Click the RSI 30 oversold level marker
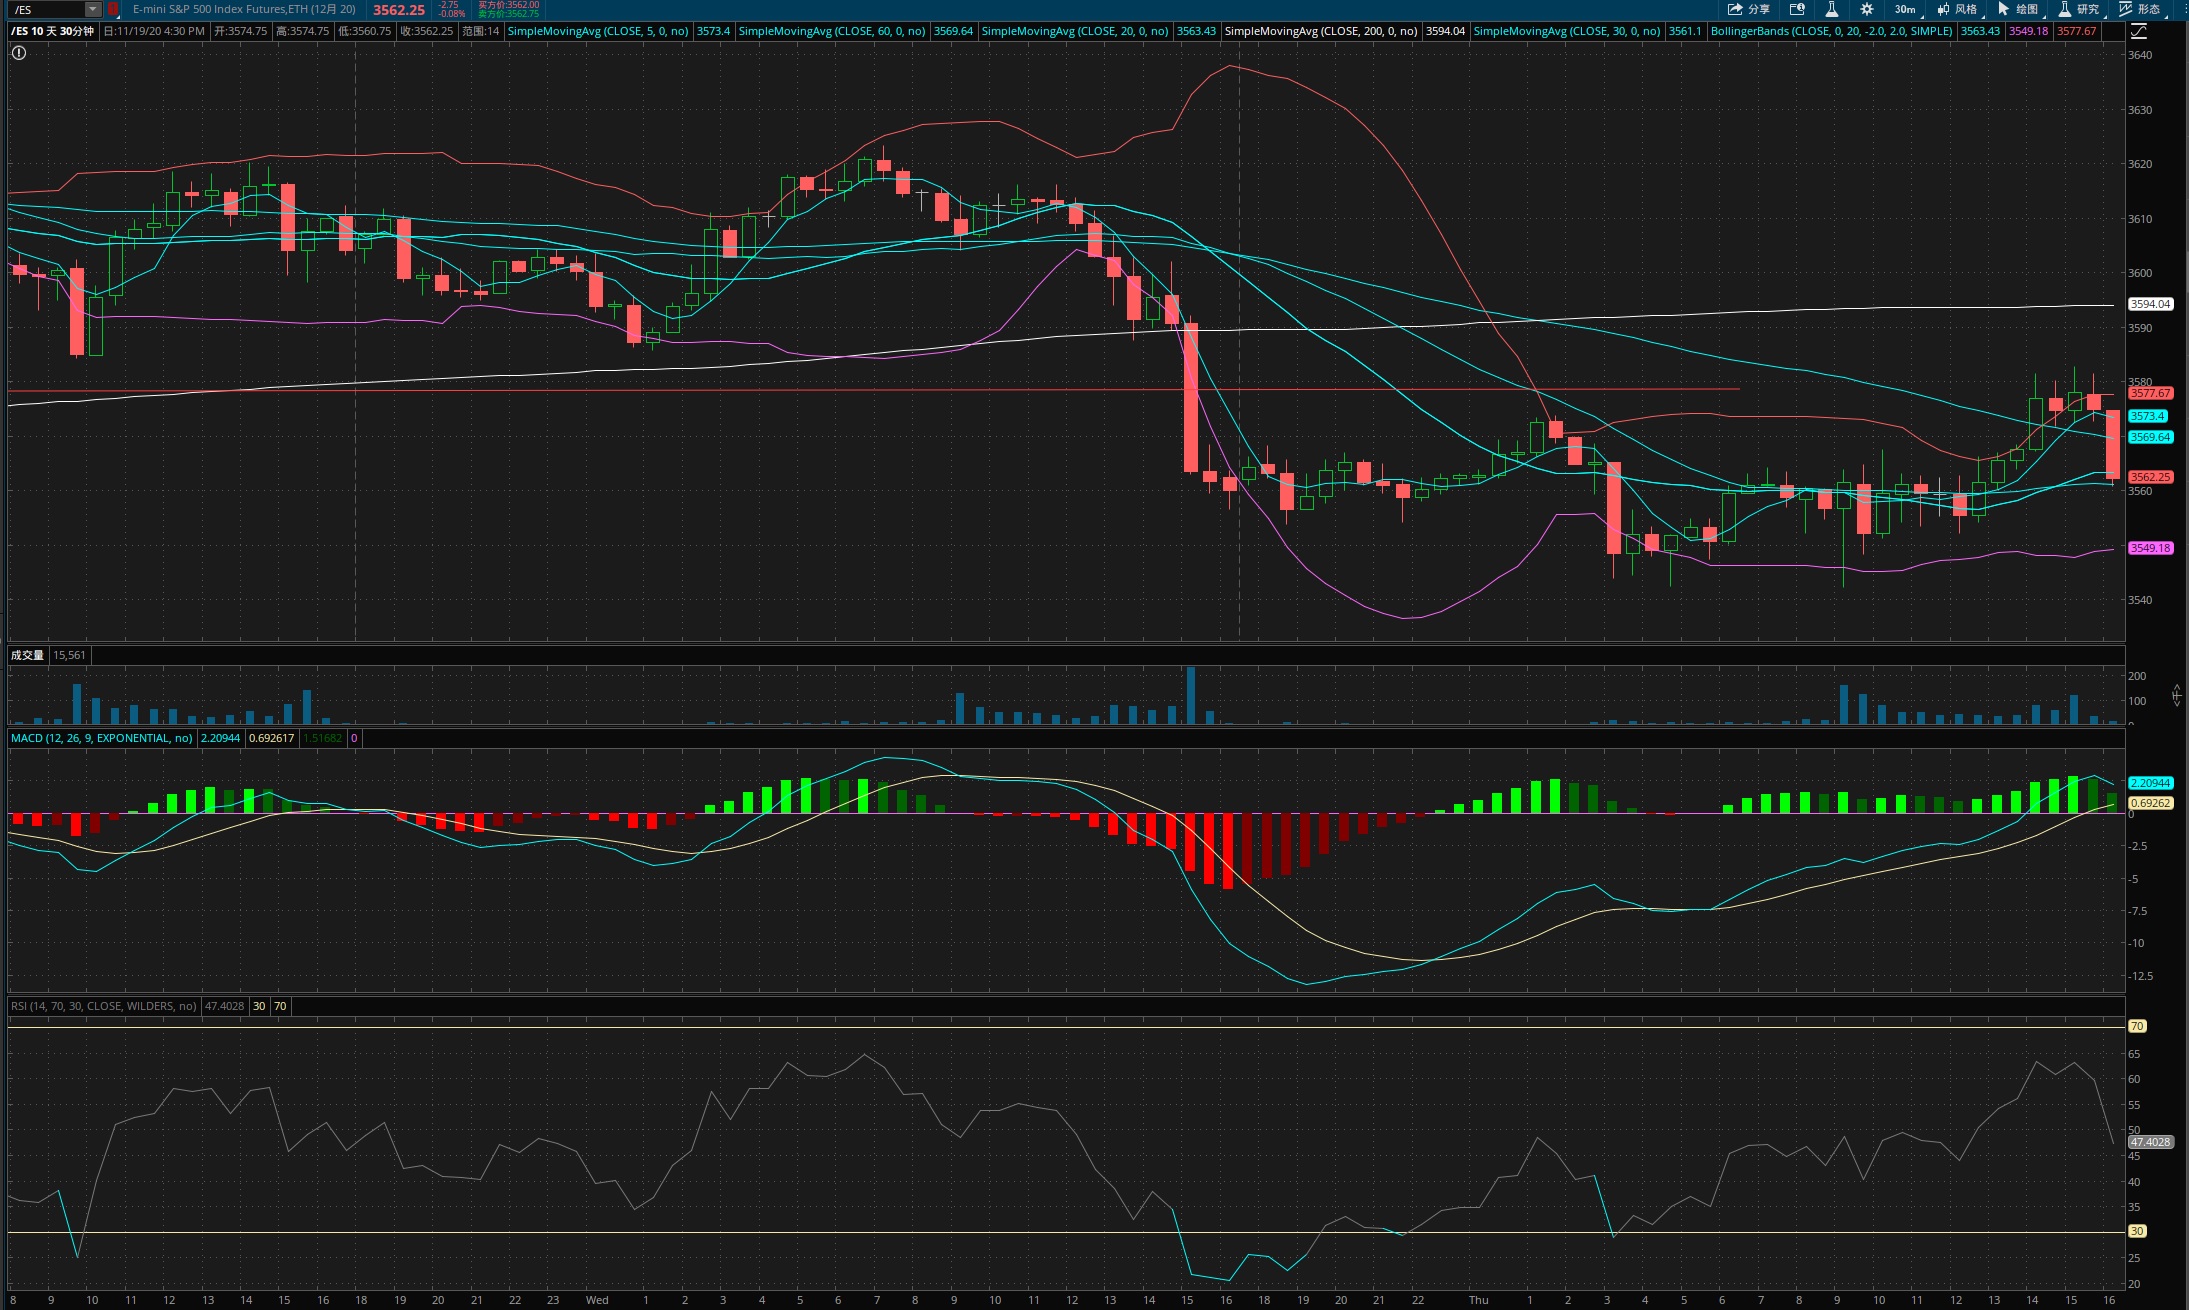This screenshot has height=1310, width=2189. pyautogui.click(x=2137, y=1231)
